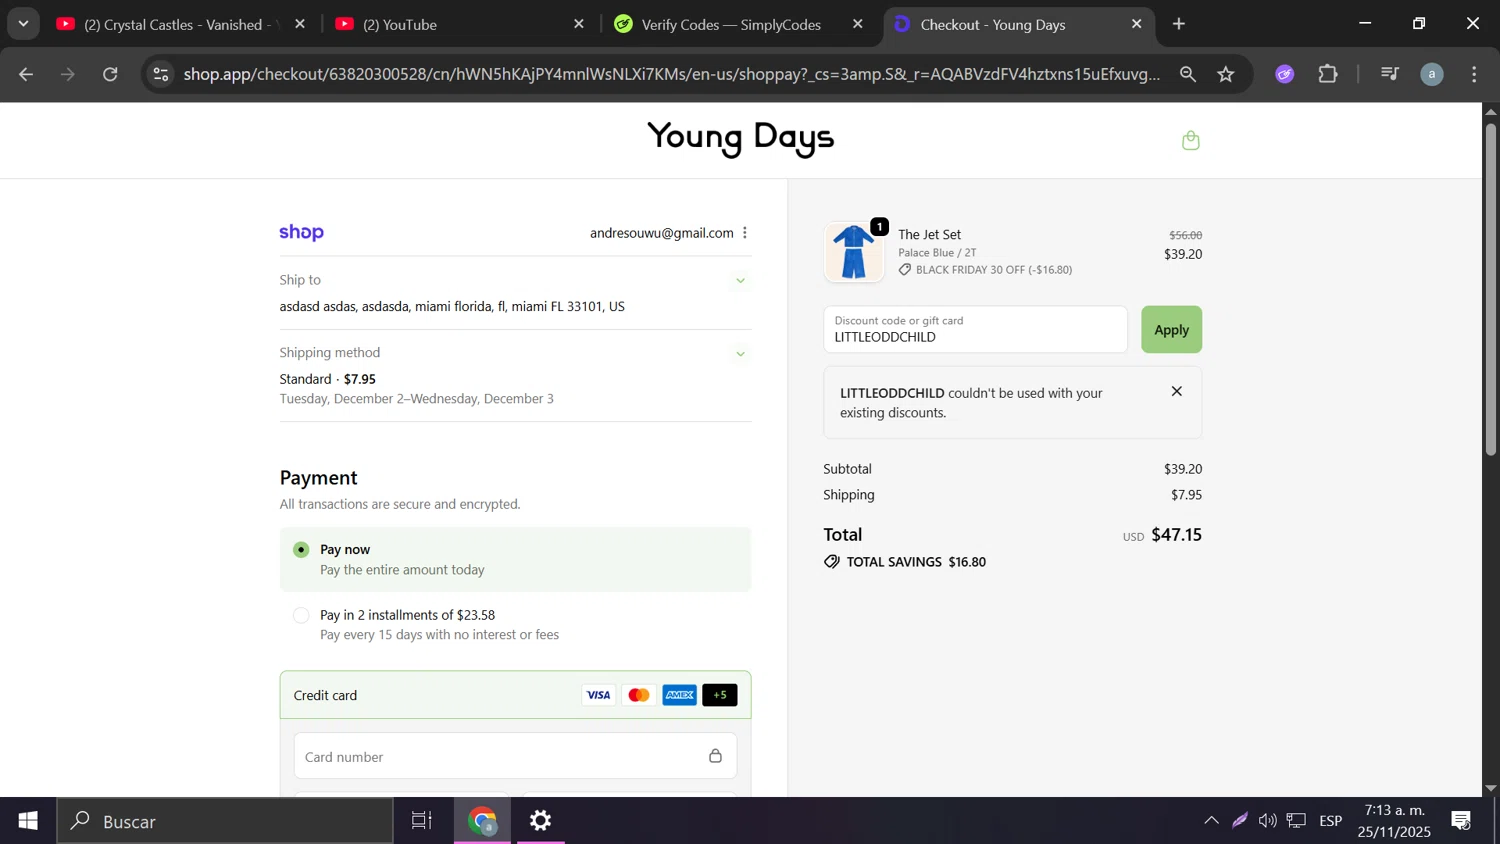Click the Buscar taskbar search box
Viewport: 1500px width, 844px height.
(225, 821)
